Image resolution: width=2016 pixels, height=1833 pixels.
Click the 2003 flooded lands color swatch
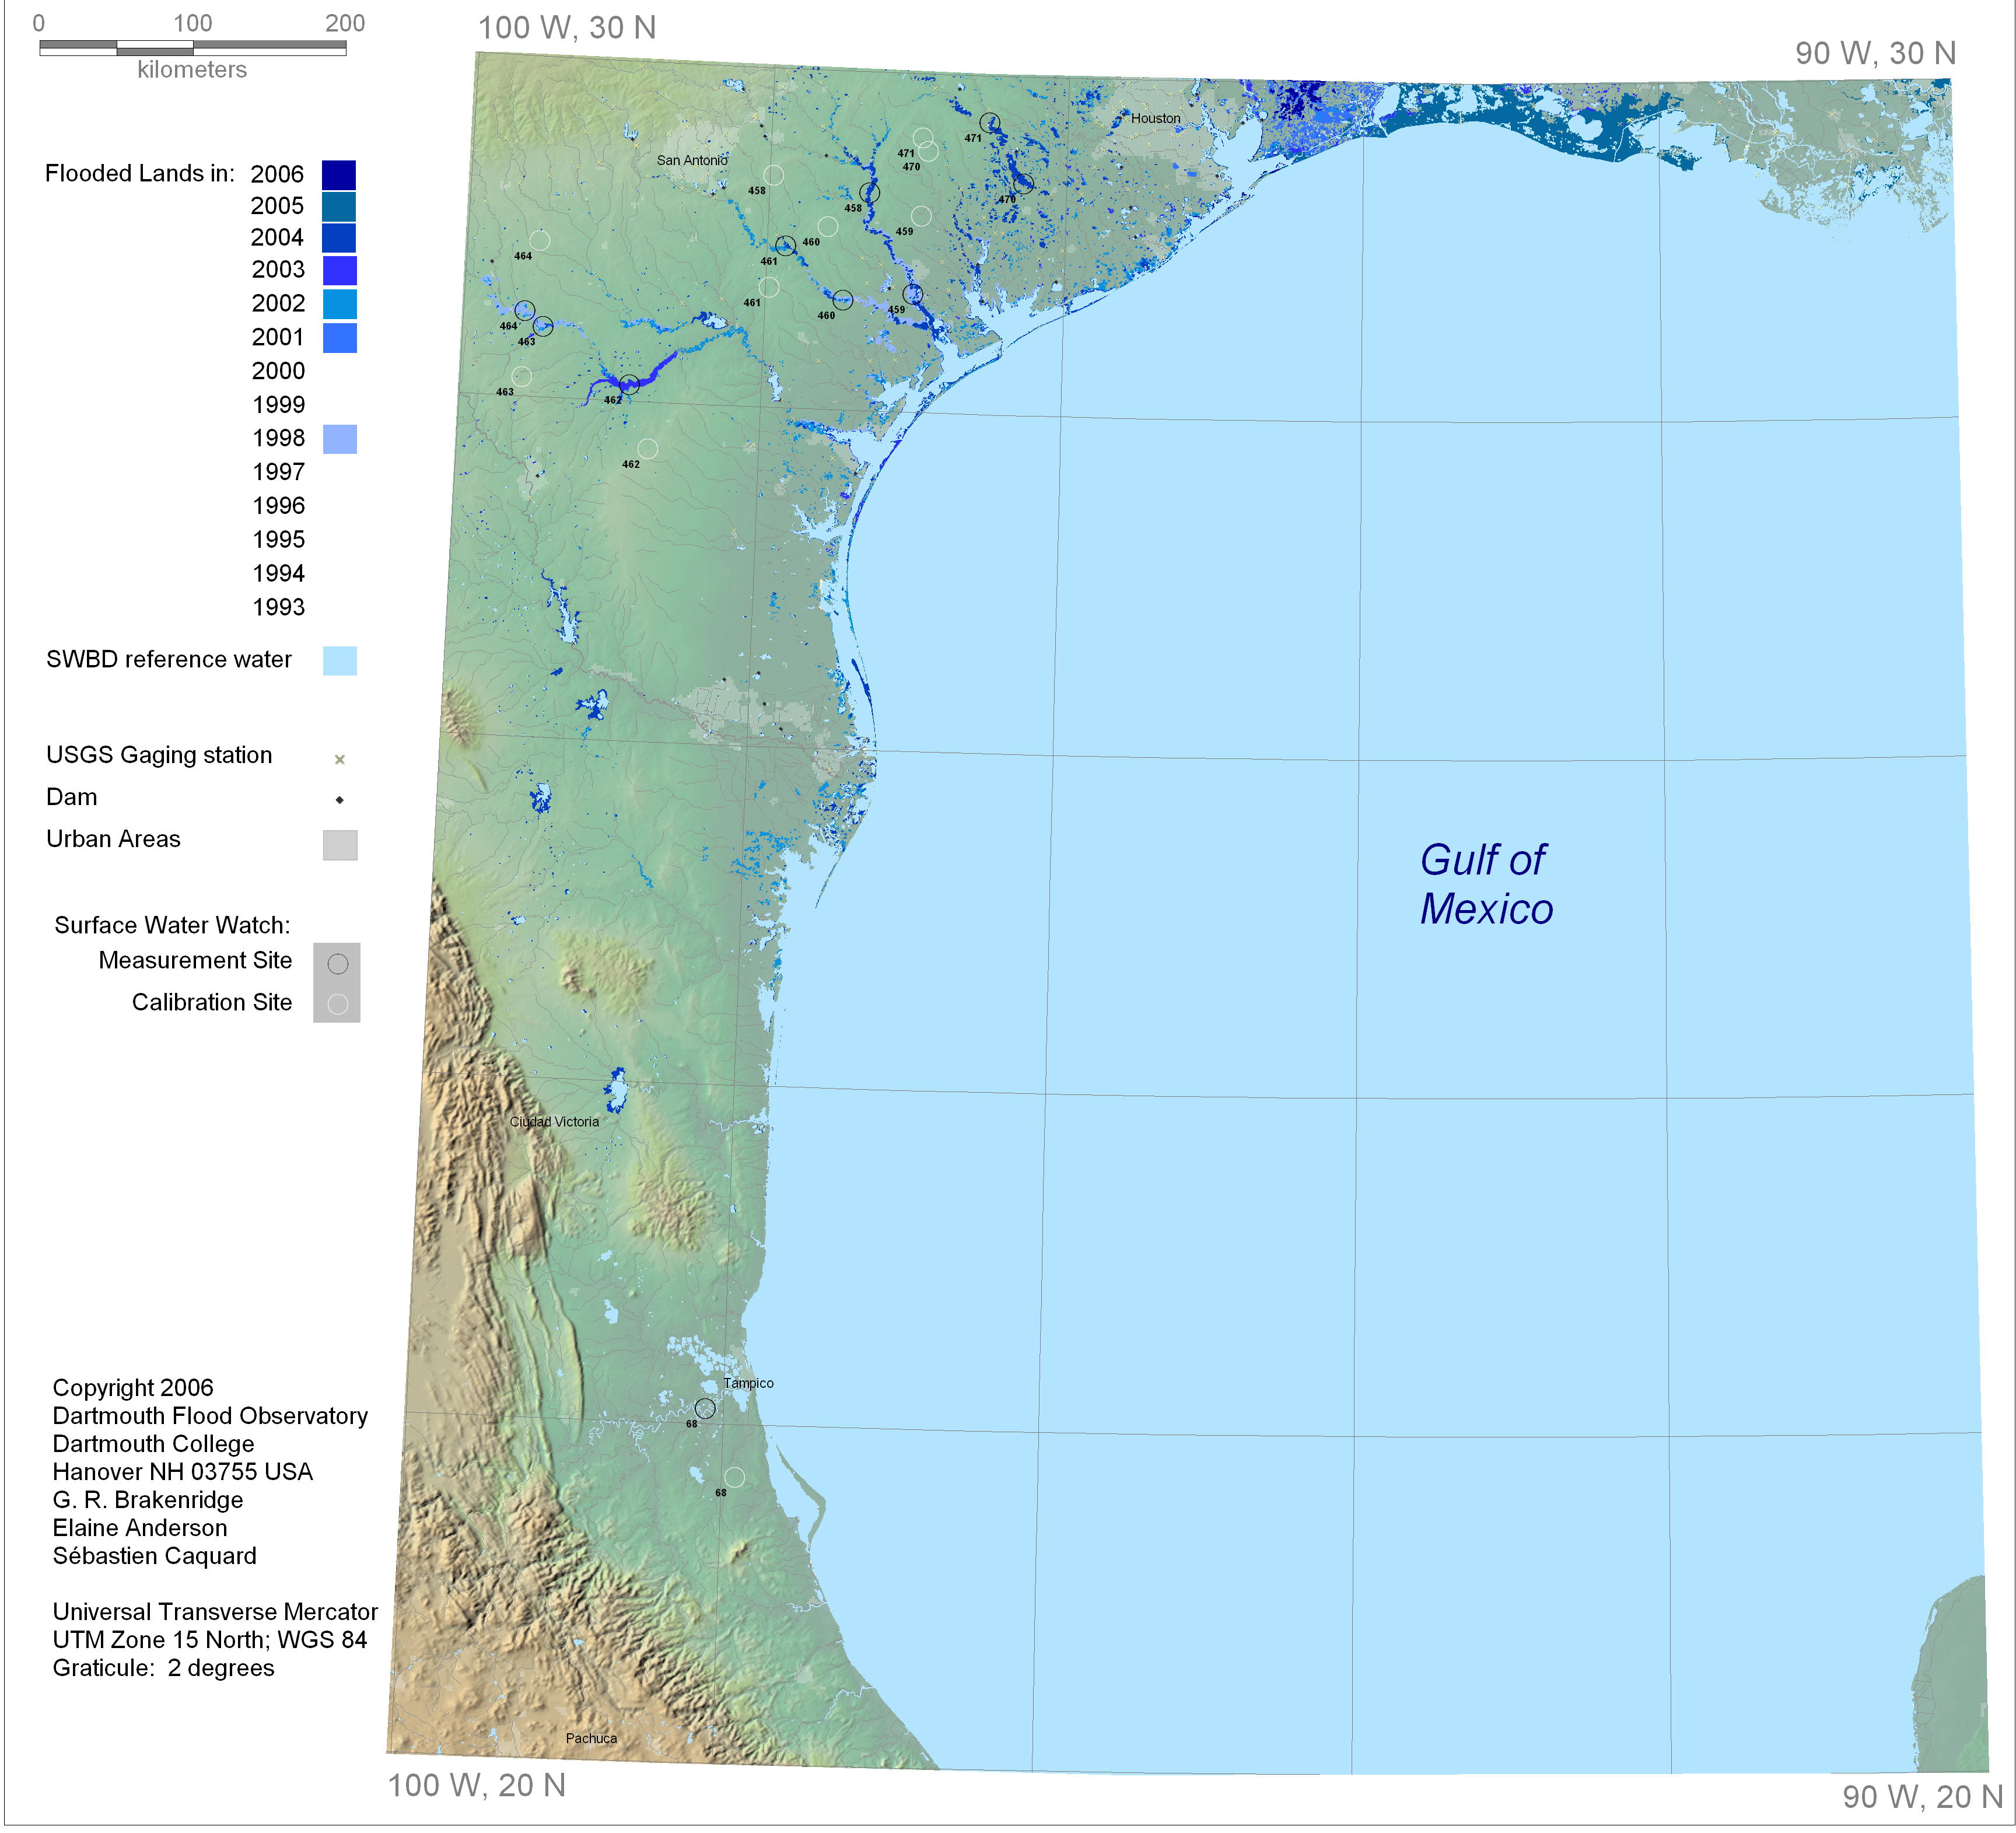pyautogui.click(x=340, y=271)
